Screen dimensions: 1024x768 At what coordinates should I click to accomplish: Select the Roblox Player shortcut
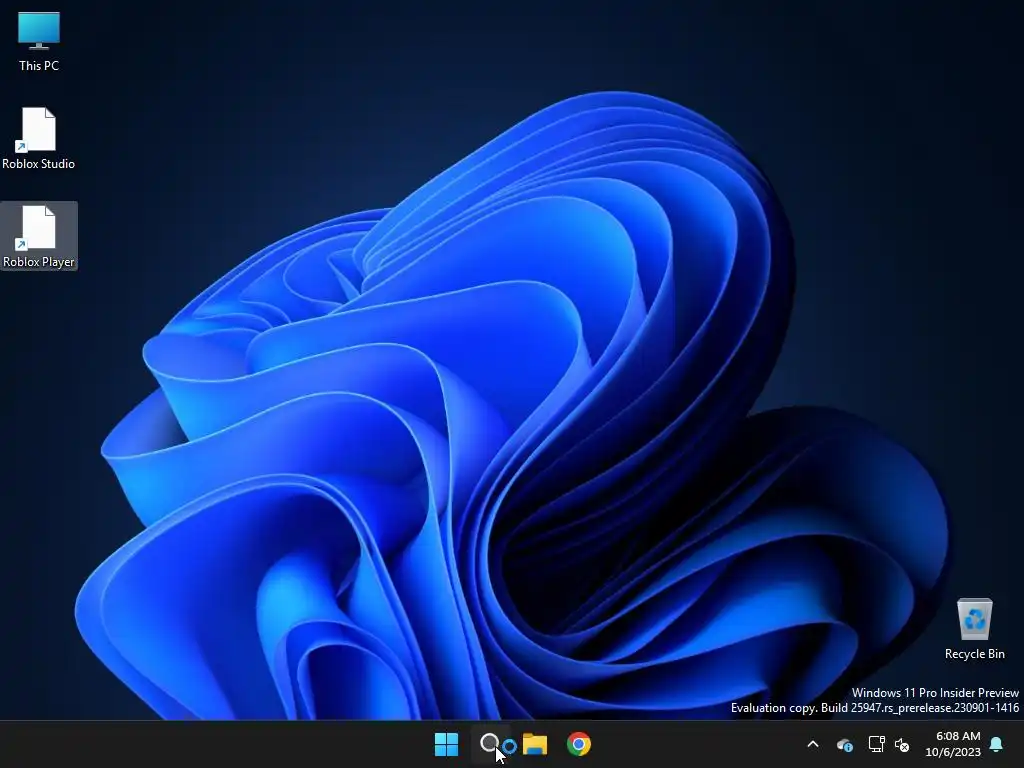(x=39, y=236)
